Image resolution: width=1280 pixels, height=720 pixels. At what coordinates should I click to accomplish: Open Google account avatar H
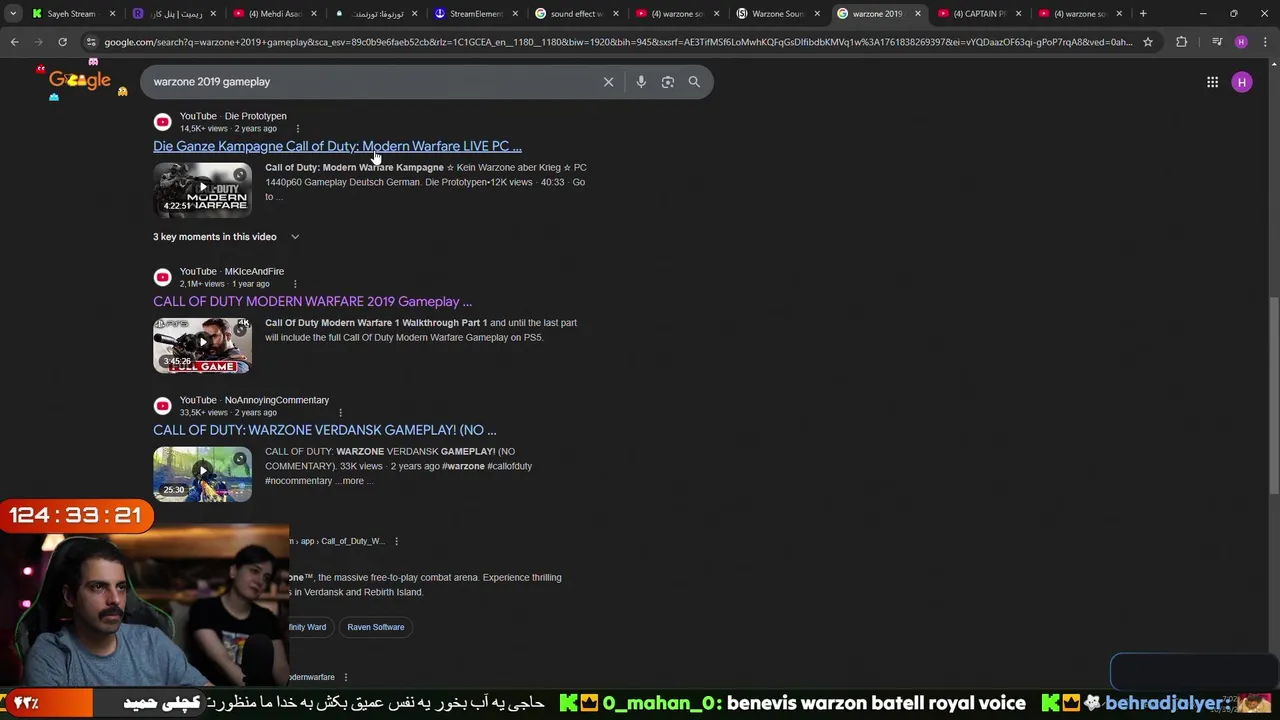(1242, 82)
